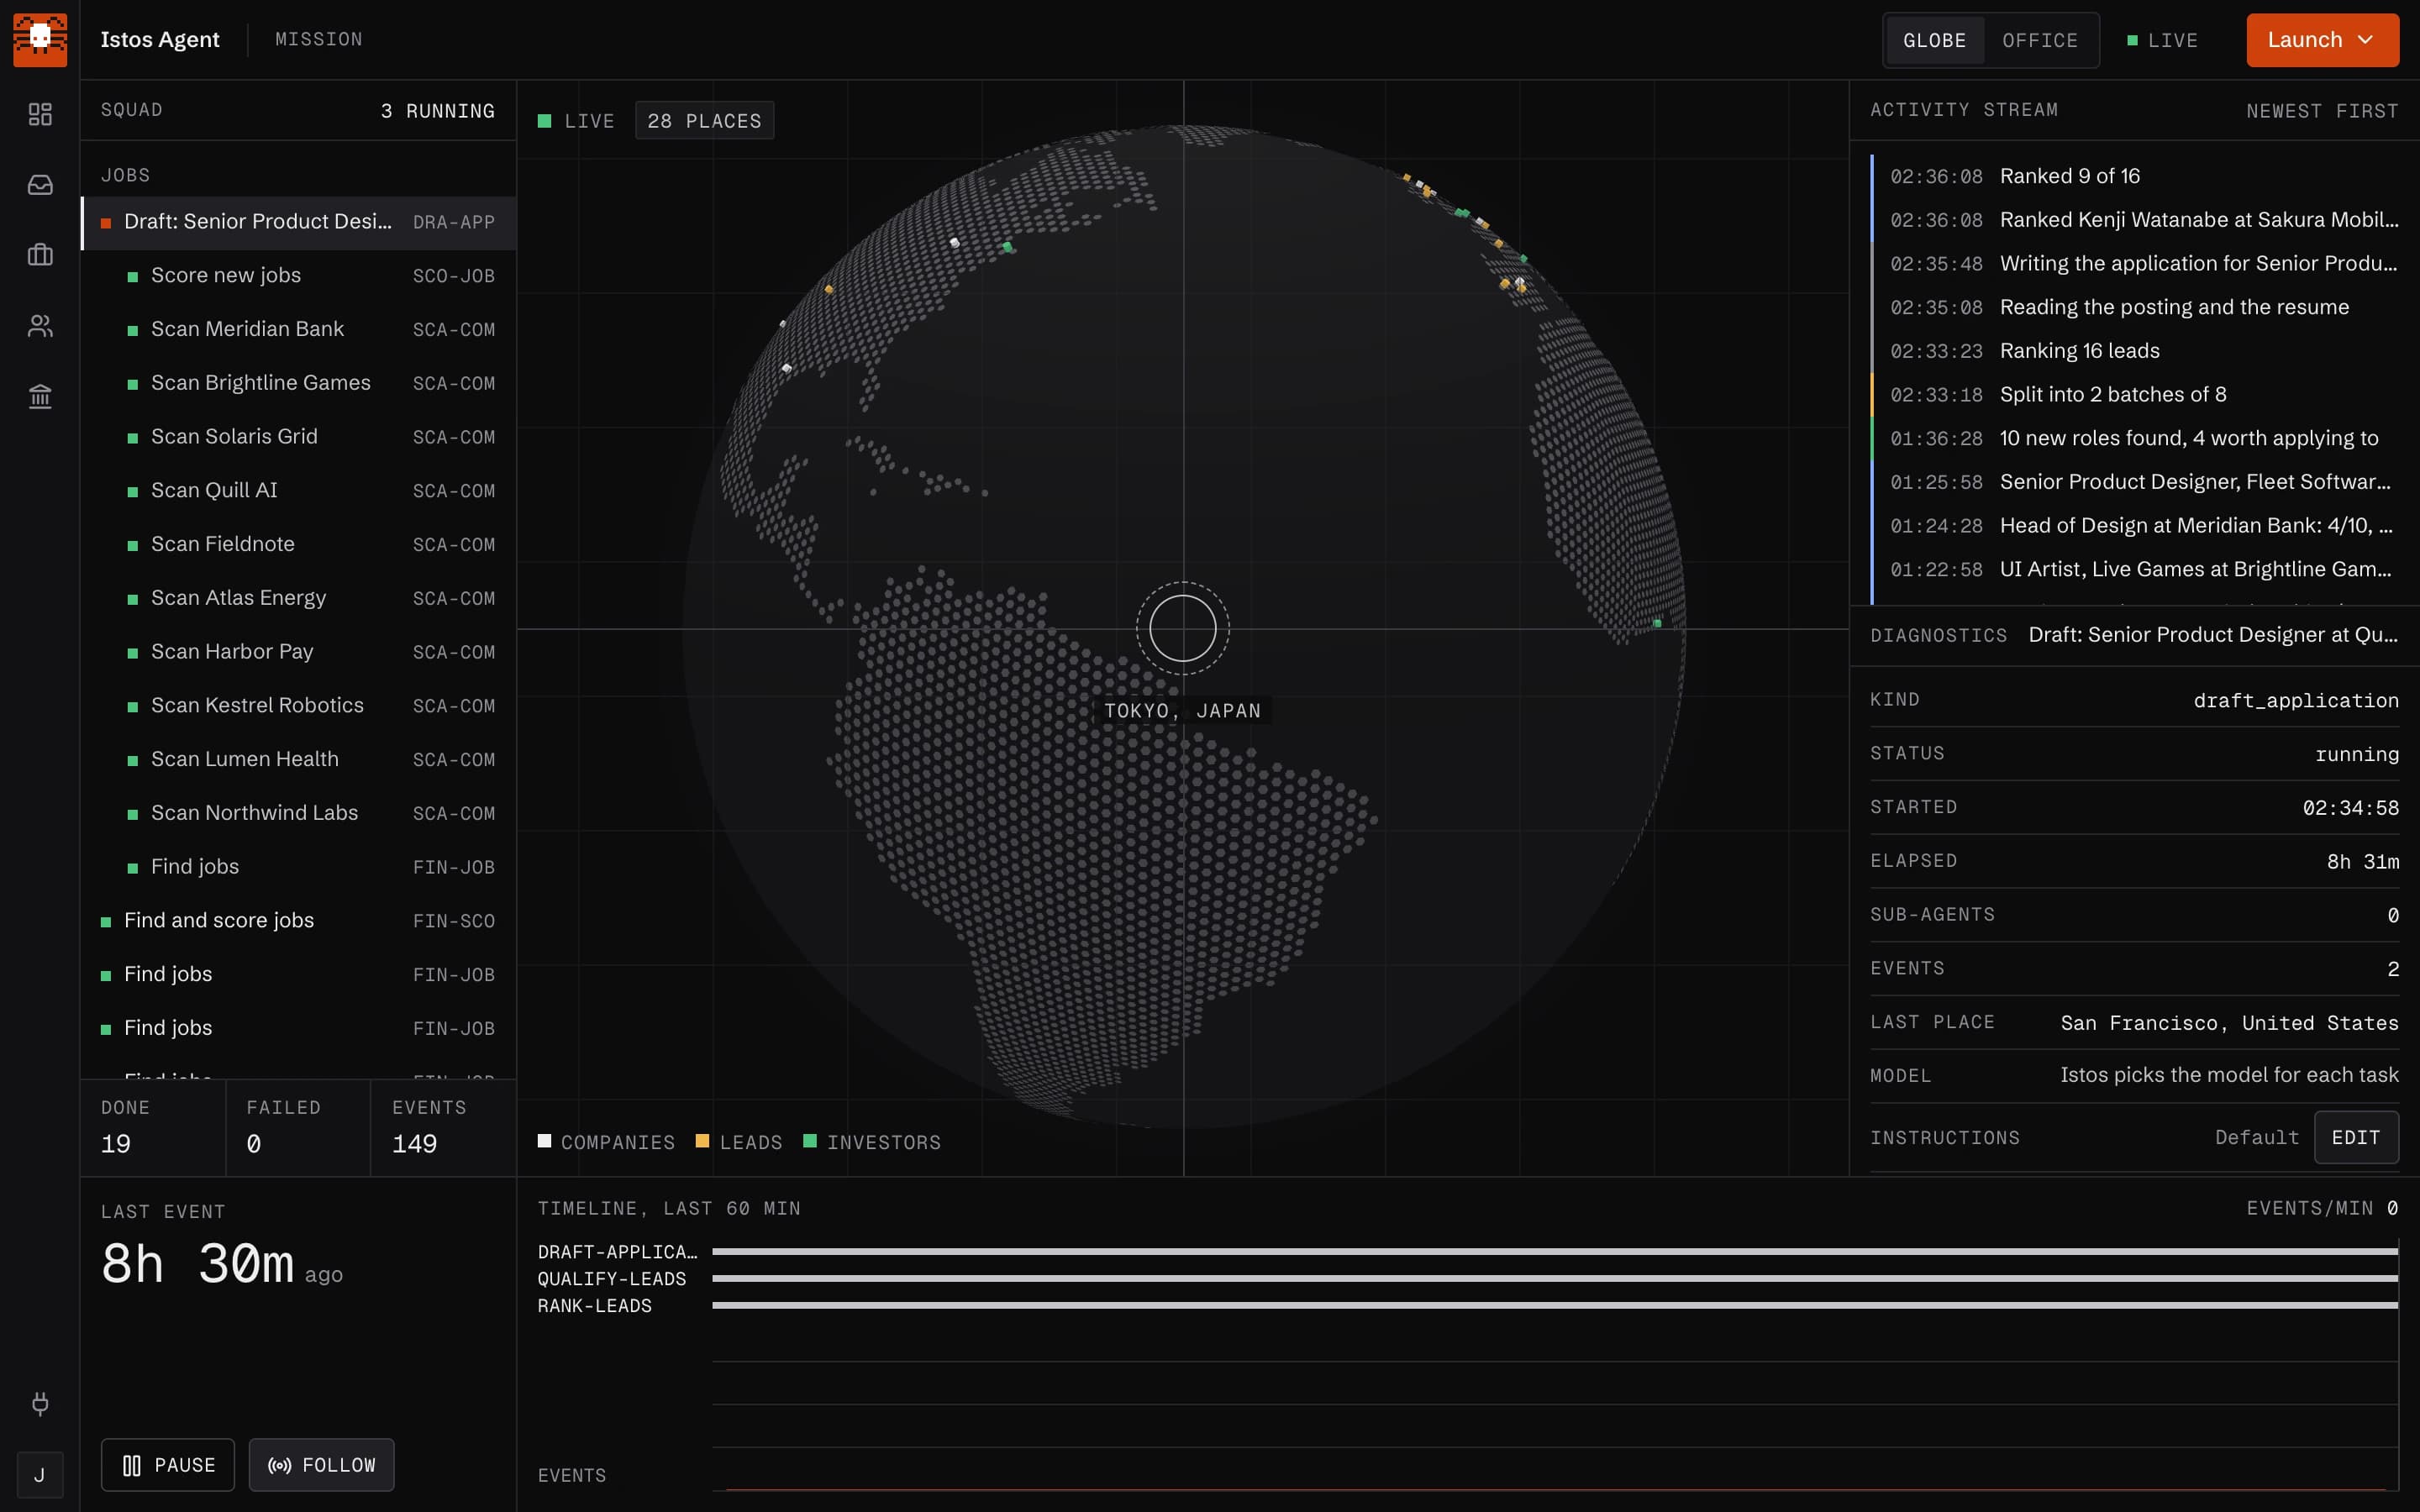Image resolution: width=2420 pixels, height=1512 pixels.
Task: Open 'Reading the posting and the resume' entry
Action: pos(2135,307)
